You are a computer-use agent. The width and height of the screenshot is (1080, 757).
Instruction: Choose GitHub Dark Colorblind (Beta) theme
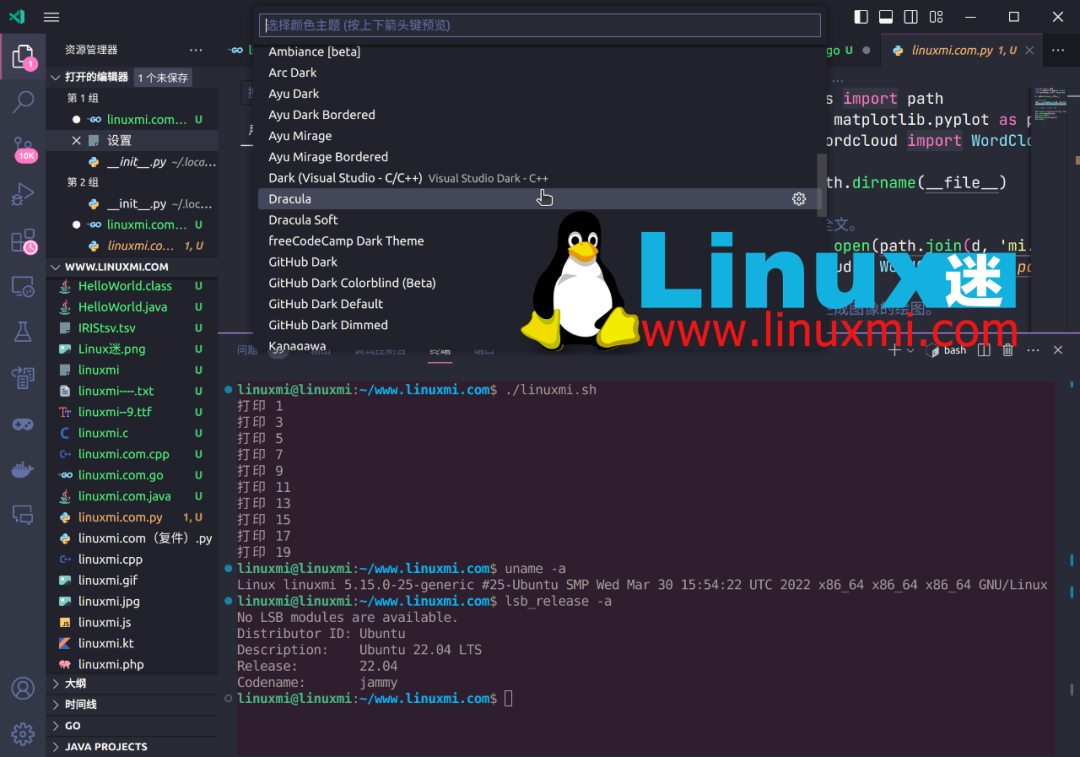click(539, 283)
